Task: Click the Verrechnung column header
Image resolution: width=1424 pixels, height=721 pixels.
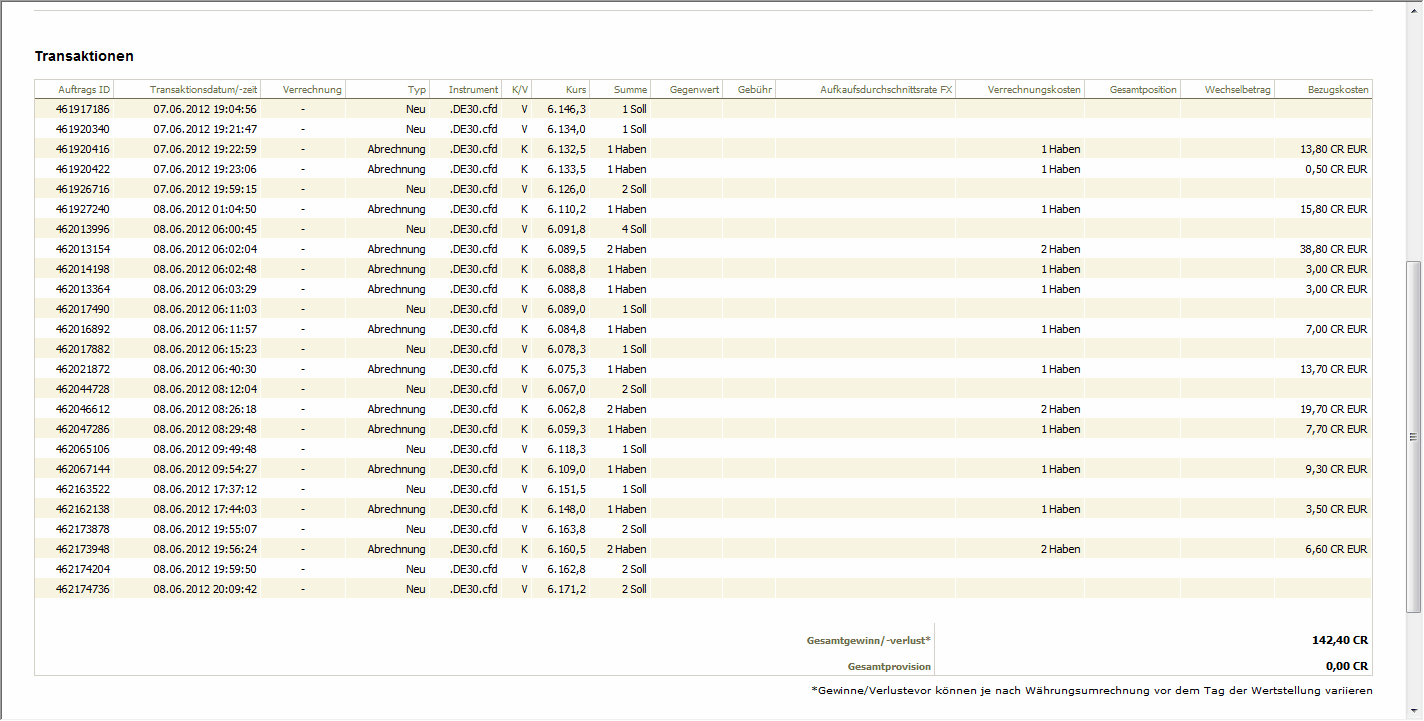Action: pos(312,90)
